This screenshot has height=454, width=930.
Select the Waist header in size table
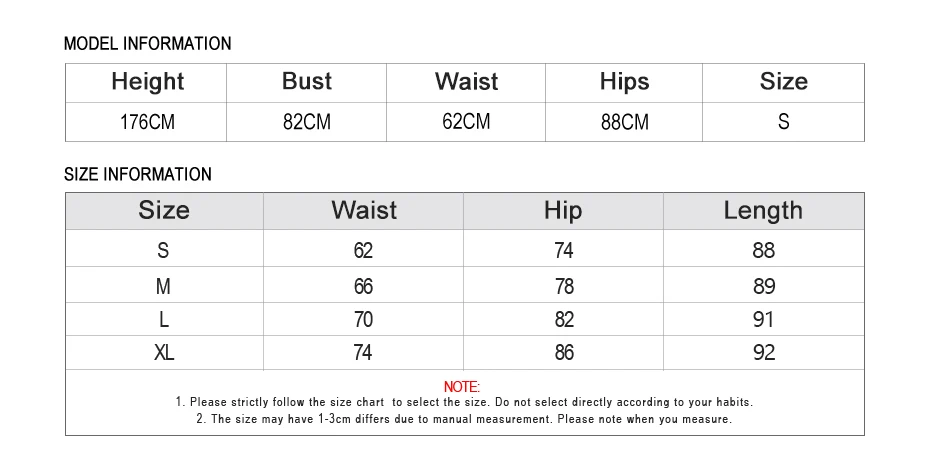[x=364, y=211]
